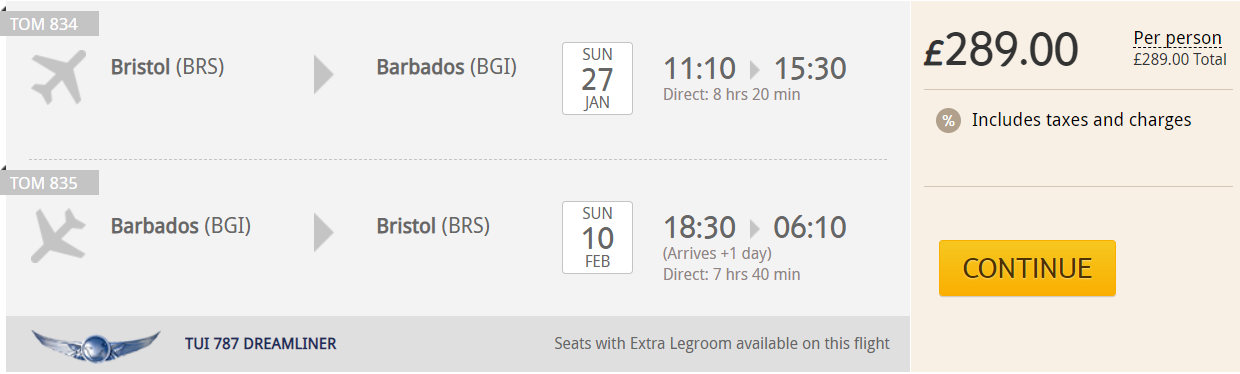Click Seats with Extra Legroom notice
1240x374 pixels.
[x=722, y=344]
